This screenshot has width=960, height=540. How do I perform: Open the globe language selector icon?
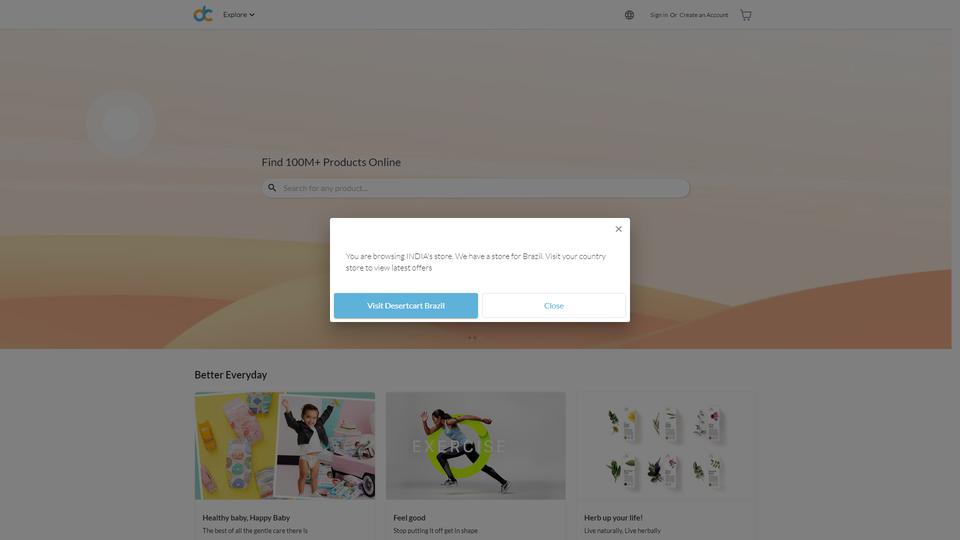pos(629,15)
